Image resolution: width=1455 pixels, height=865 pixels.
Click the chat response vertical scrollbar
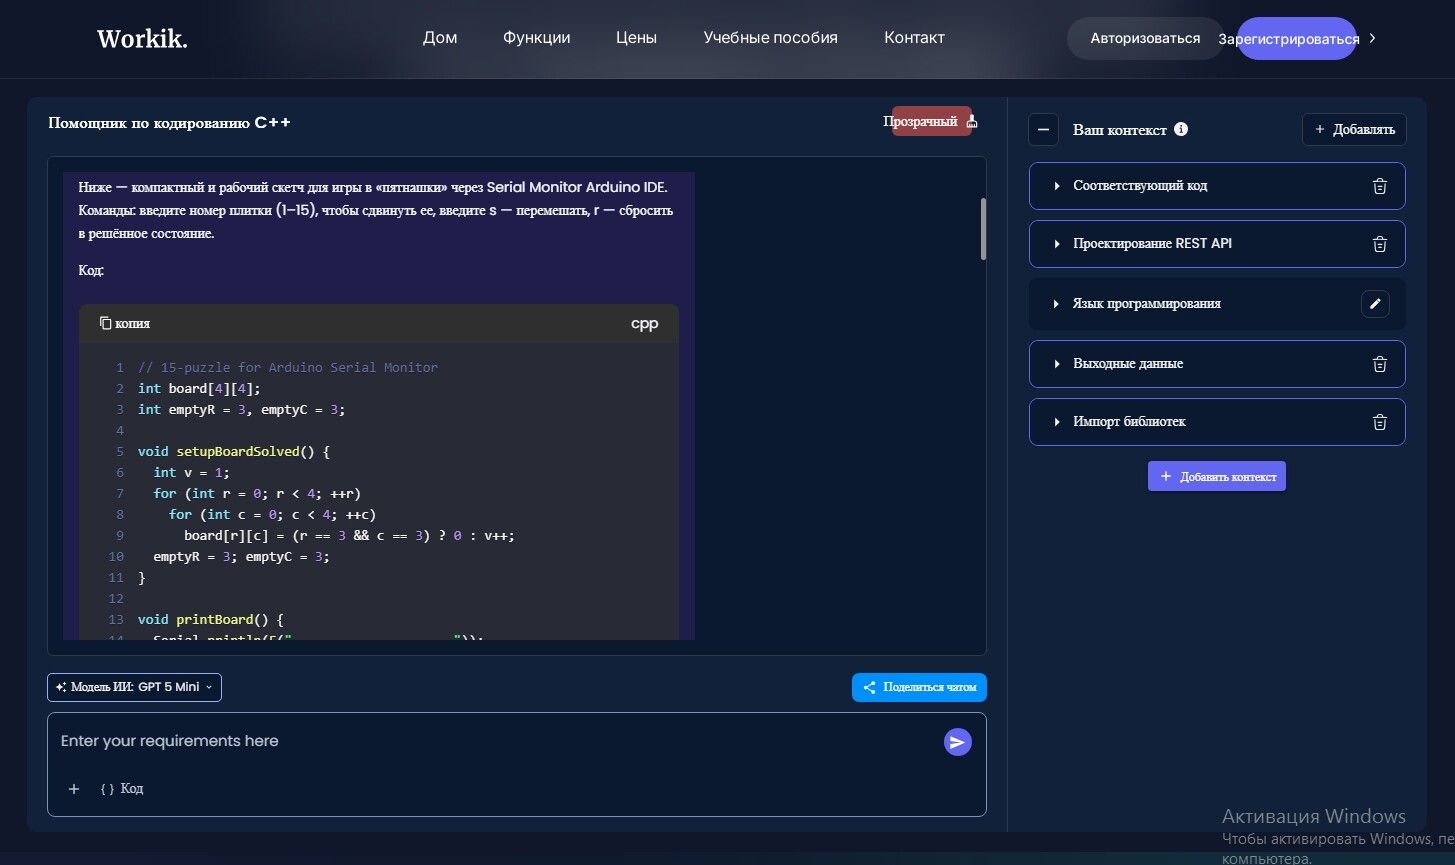(x=983, y=230)
